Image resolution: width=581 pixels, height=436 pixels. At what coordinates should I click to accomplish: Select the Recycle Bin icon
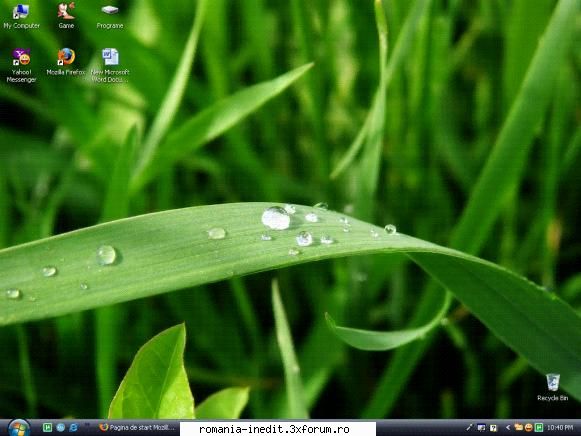(x=552, y=387)
